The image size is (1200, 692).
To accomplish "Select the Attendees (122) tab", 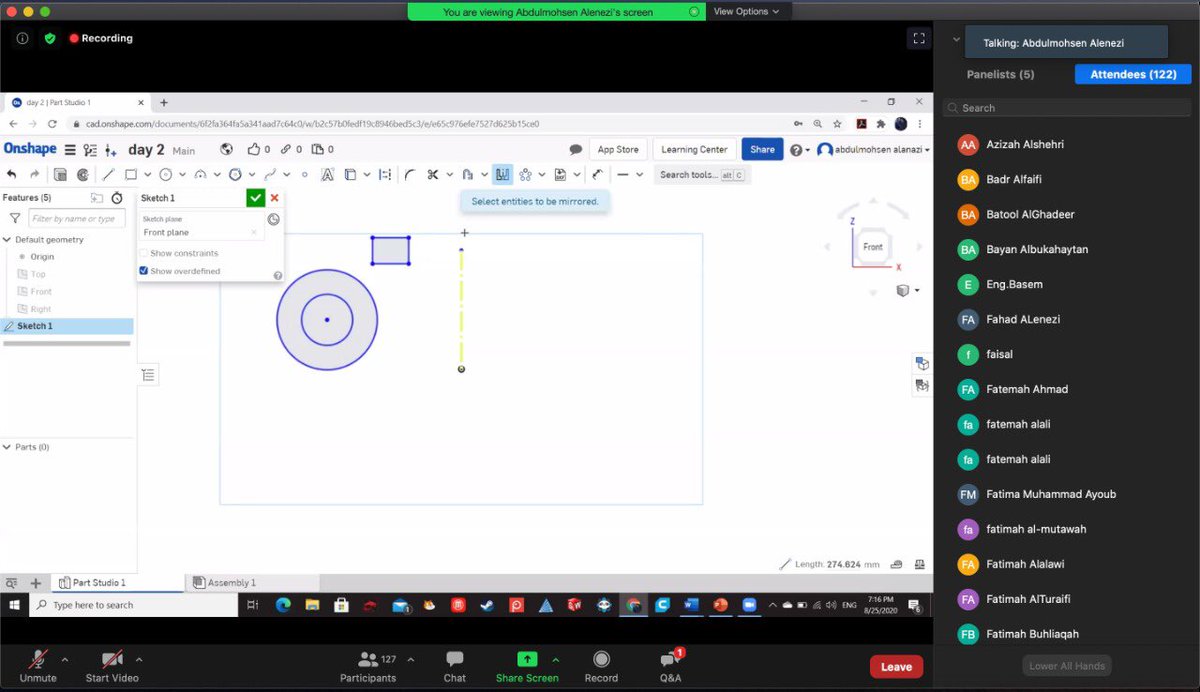I will point(1133,74).
